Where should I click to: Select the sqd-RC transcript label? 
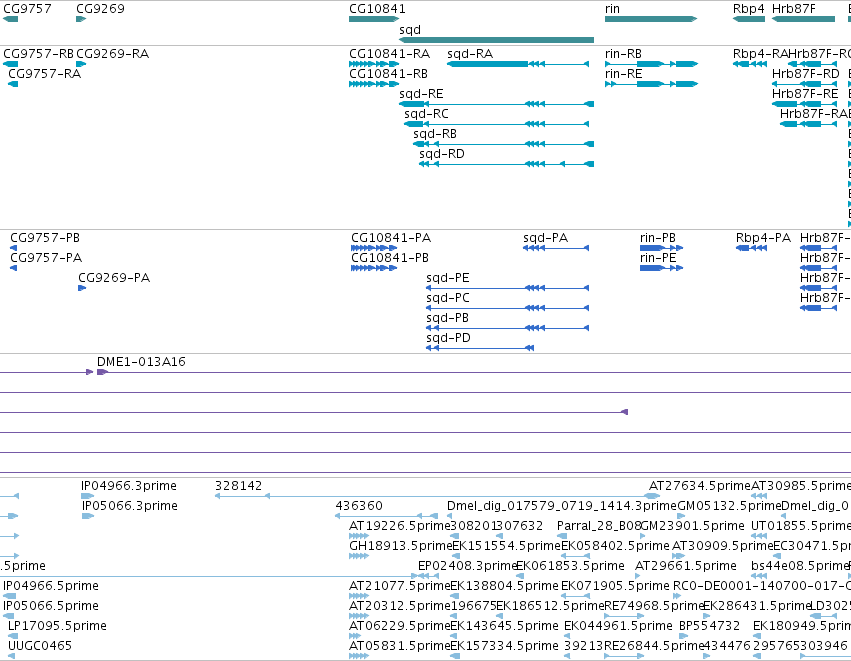pyautogui.click(x=426, y=114)
